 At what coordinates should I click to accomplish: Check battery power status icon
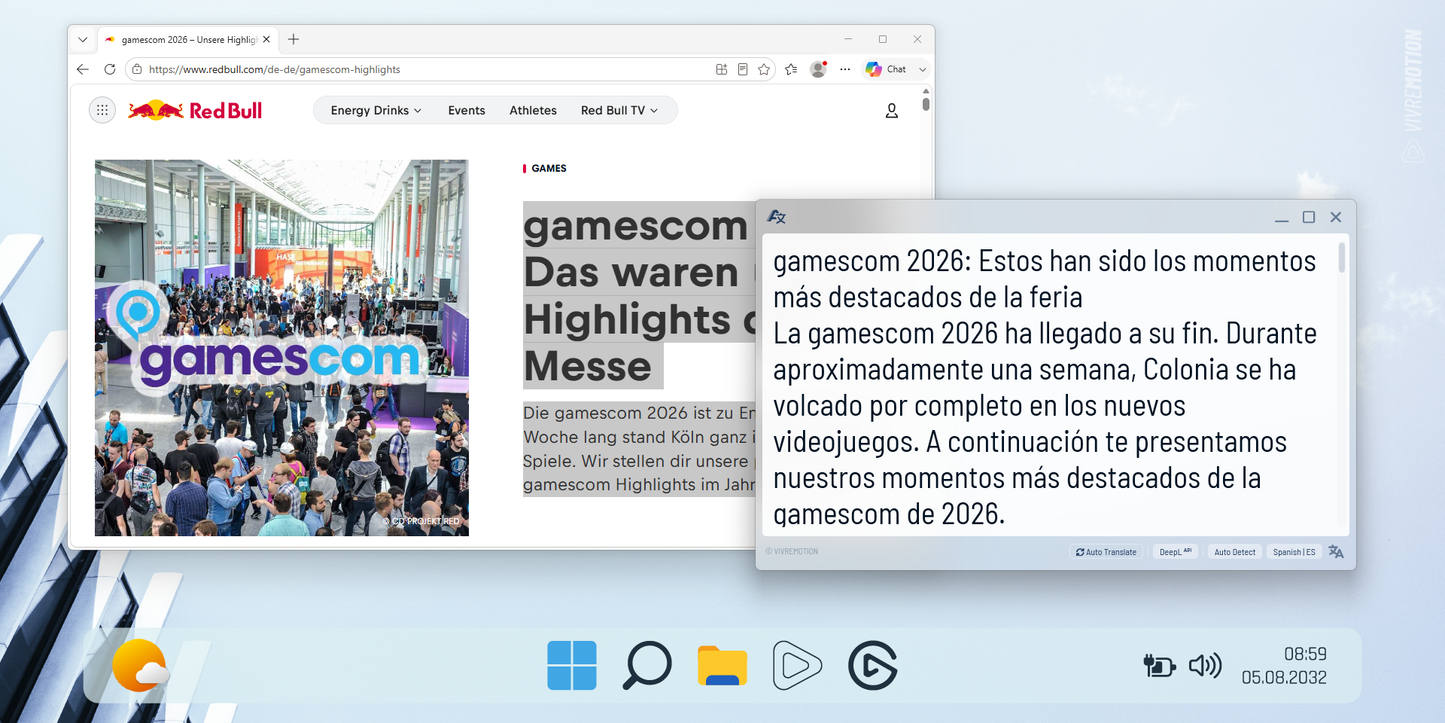click(x=1159, y=666)
